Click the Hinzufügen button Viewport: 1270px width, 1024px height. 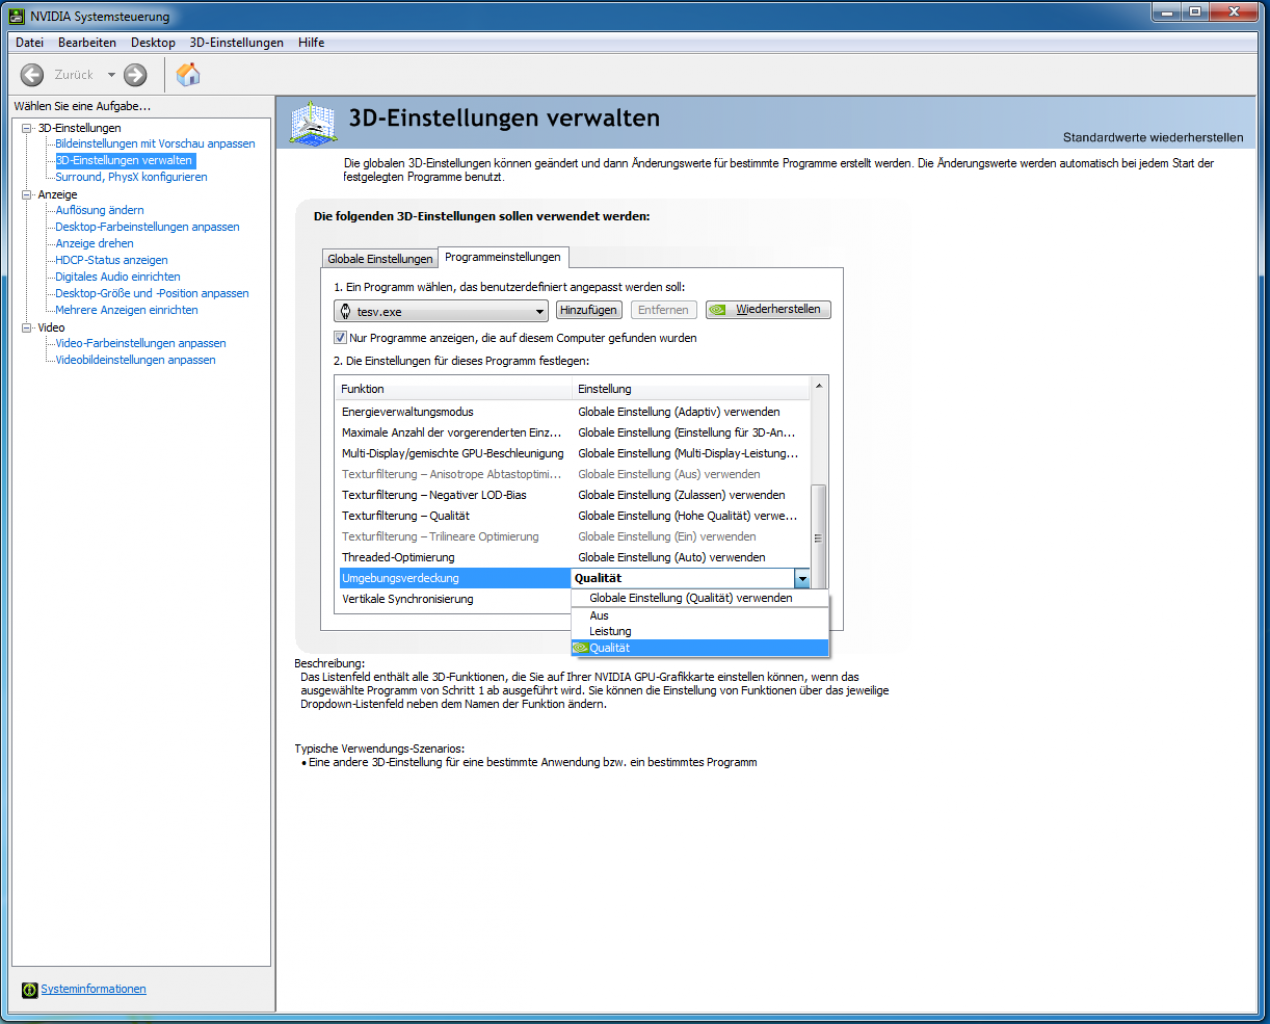click(x=589, y=310)
